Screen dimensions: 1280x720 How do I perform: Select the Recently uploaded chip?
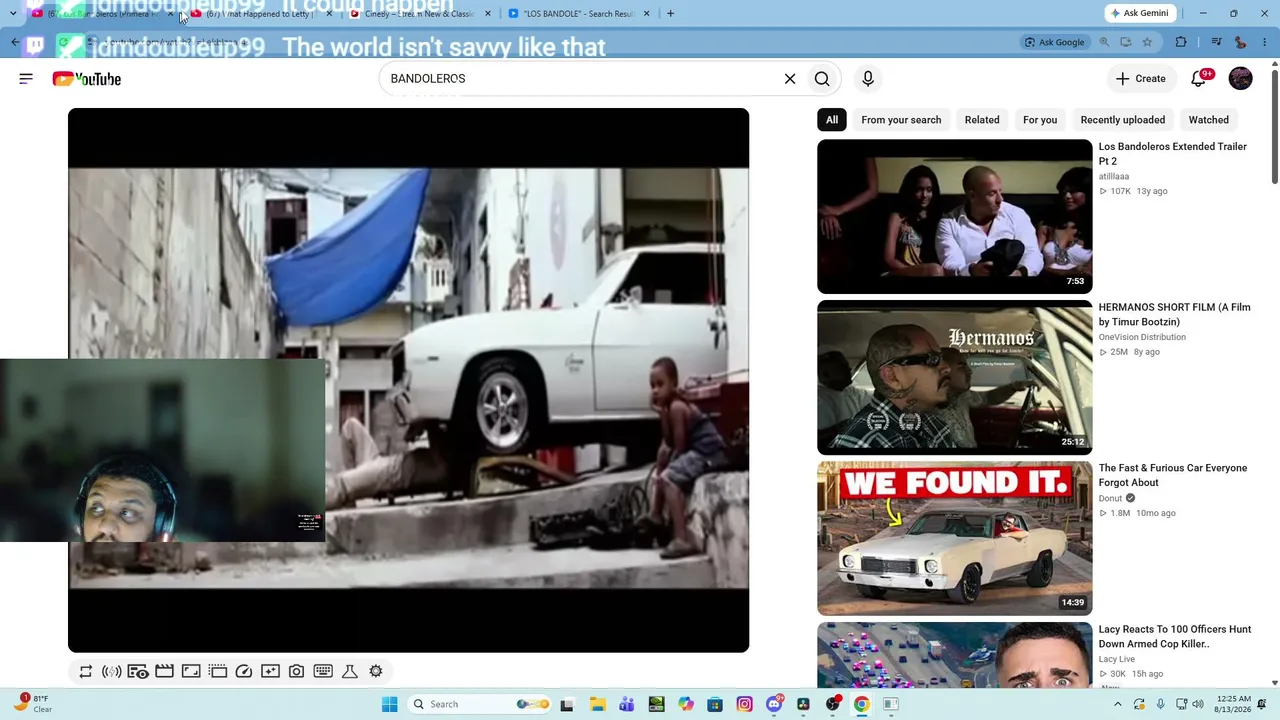[1122, 120]
